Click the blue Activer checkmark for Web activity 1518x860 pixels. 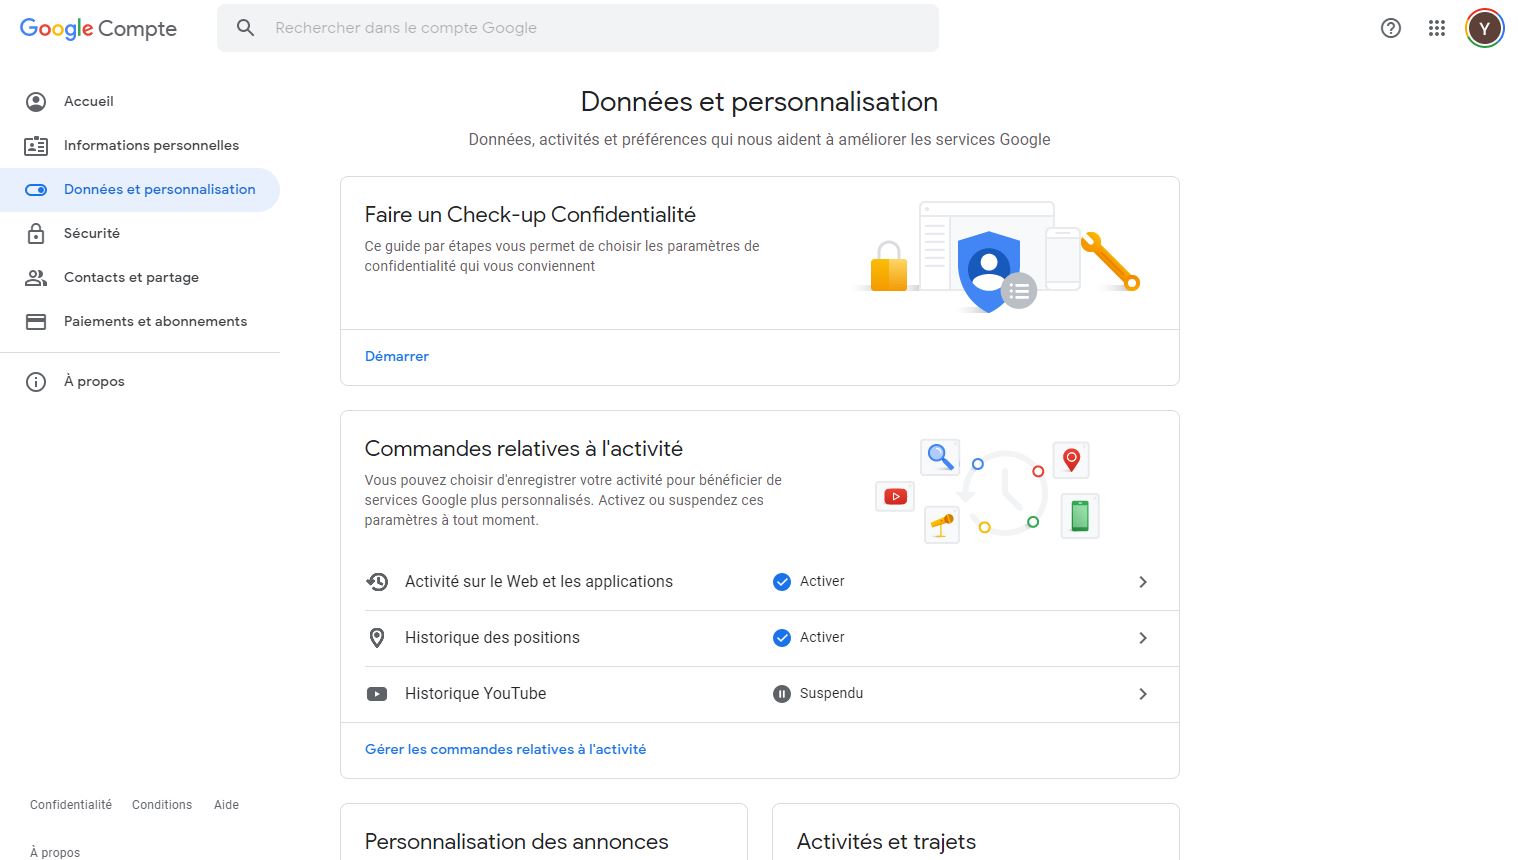(x=782, y=582)
